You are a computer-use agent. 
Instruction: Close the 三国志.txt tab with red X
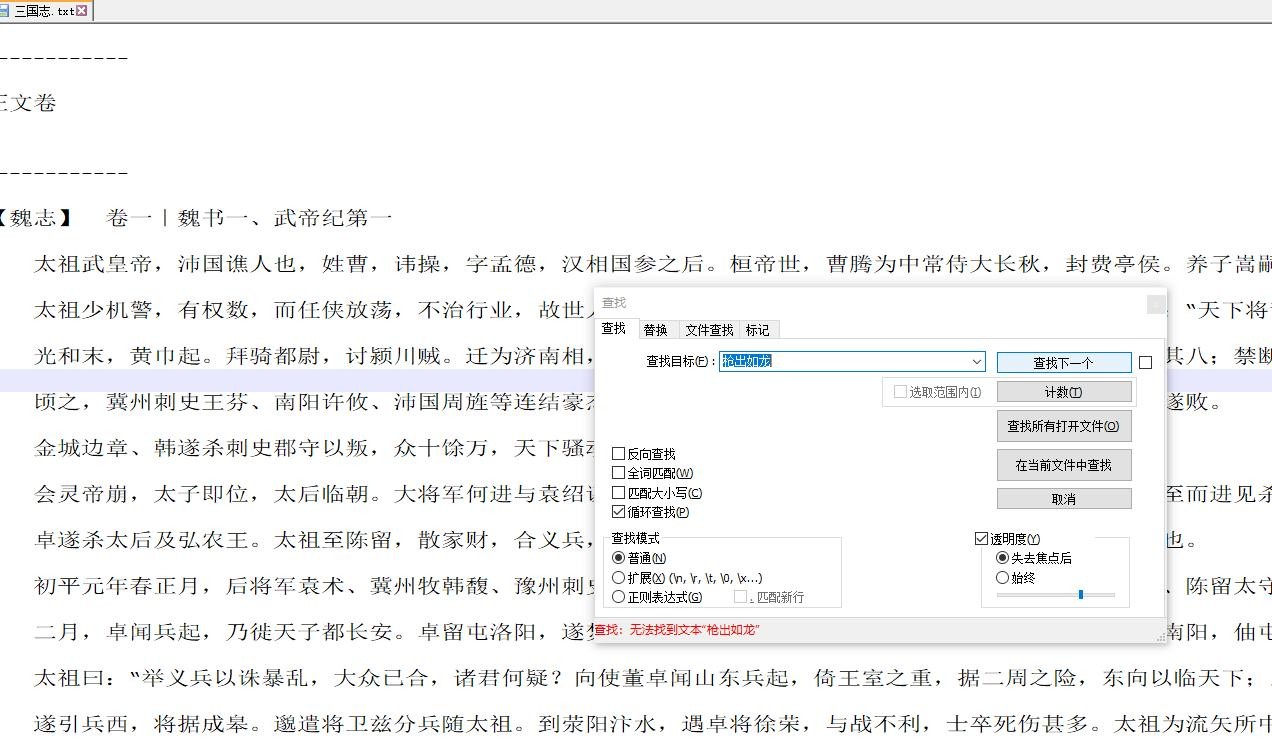pos(82,11)
